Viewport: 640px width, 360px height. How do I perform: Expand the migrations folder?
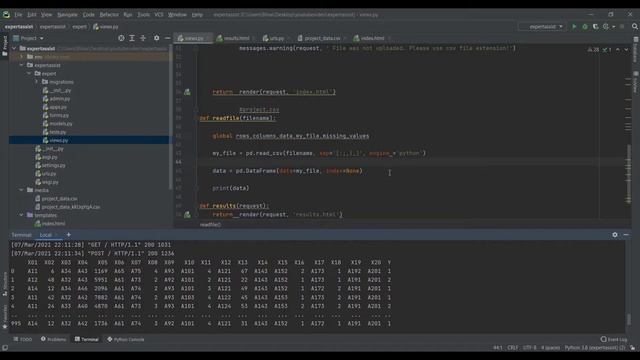(x=37, y=82)
